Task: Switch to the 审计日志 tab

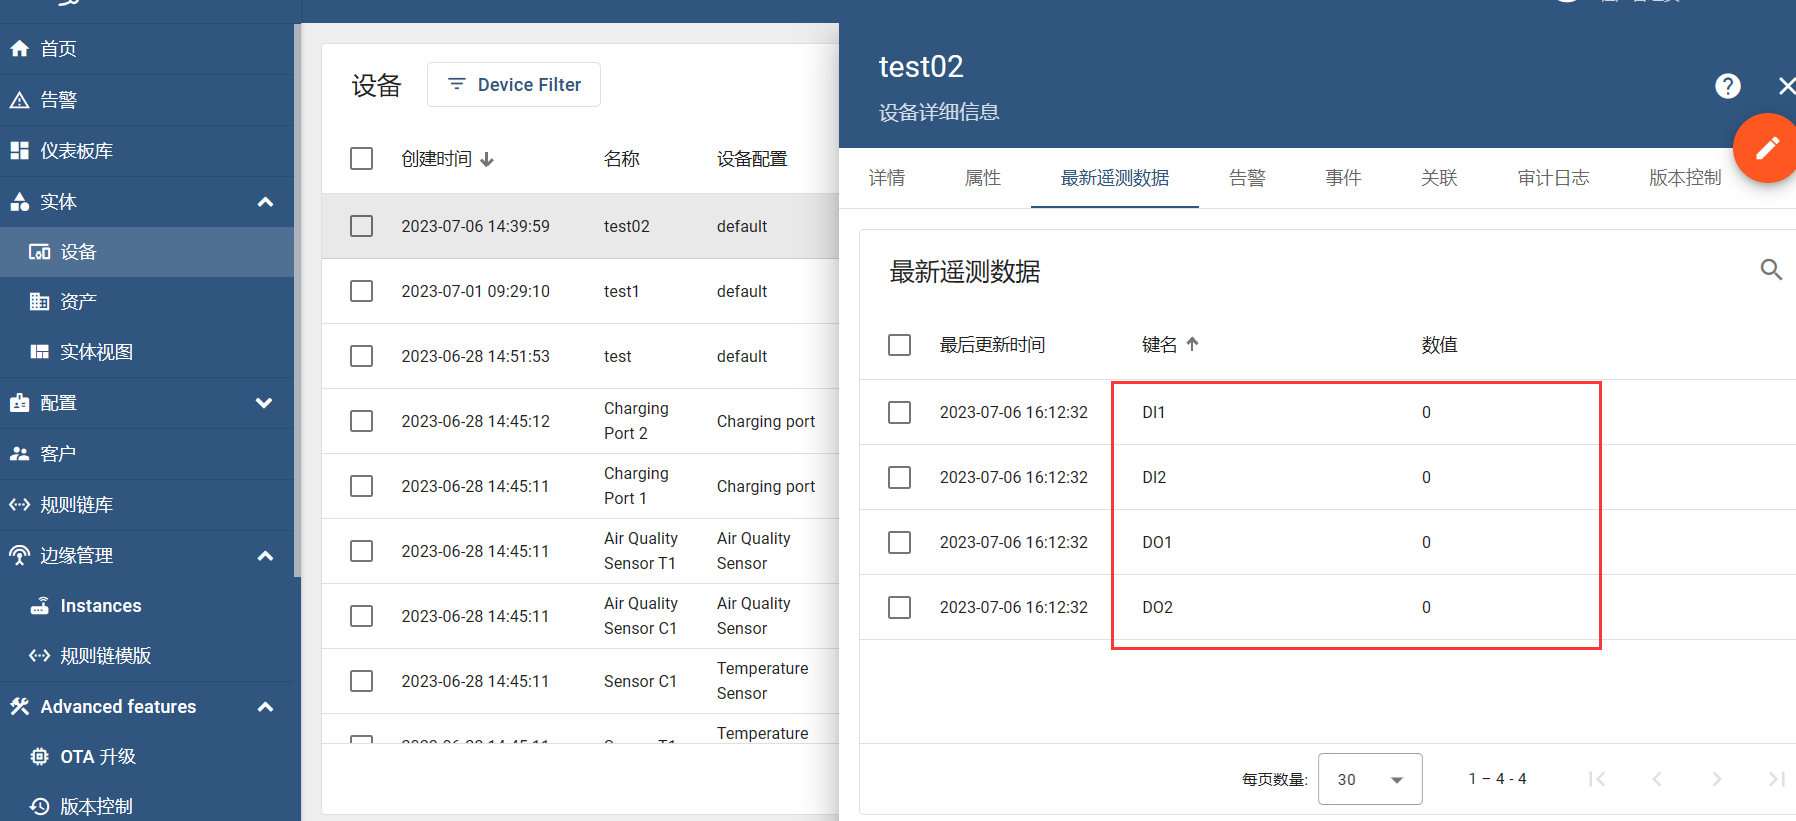Action: tap(1553, 178)
